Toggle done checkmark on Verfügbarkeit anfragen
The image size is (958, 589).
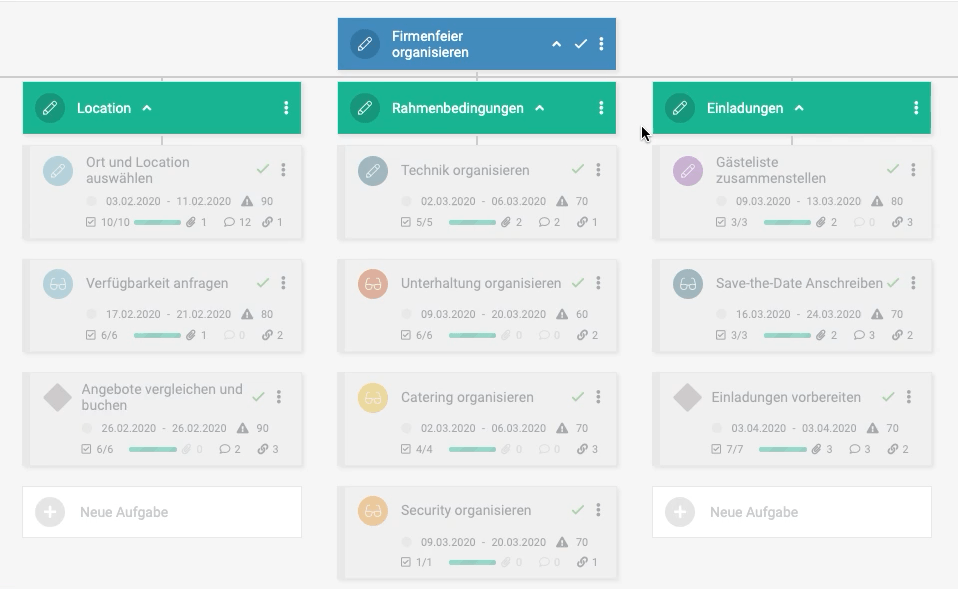263,283
